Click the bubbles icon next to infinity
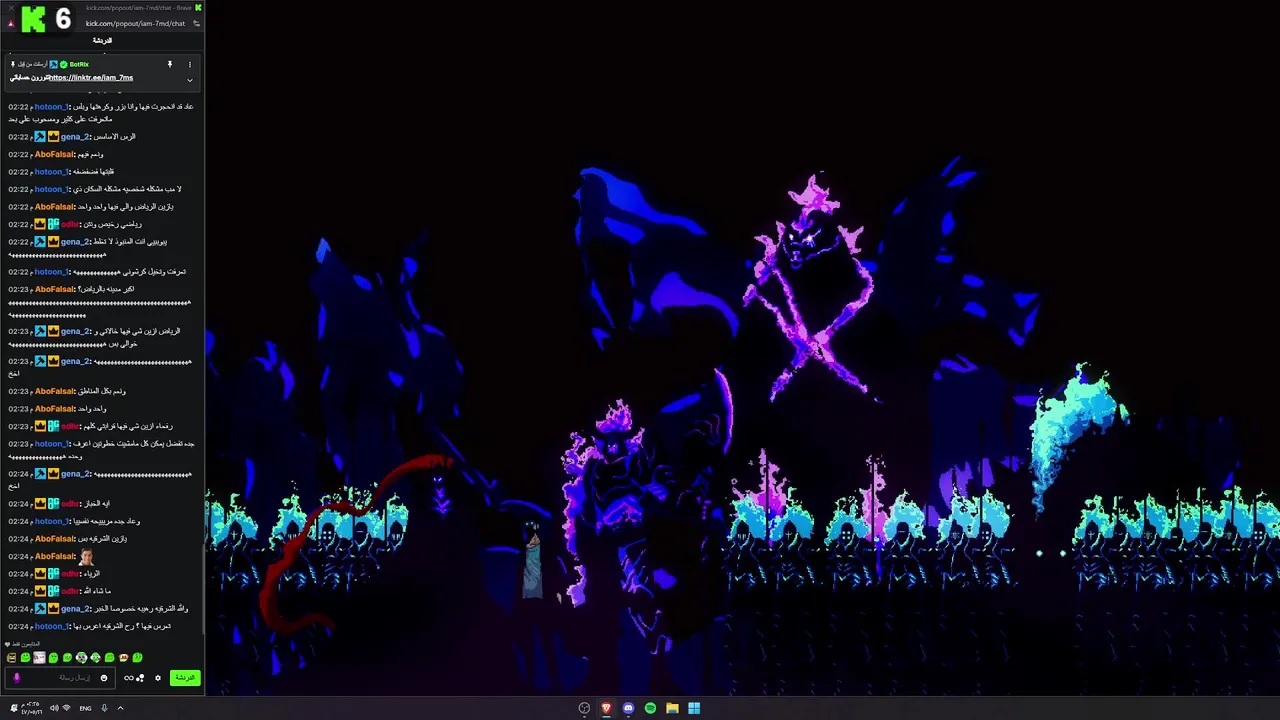This screenshot has height=720, width=1280. coord(140,678)
